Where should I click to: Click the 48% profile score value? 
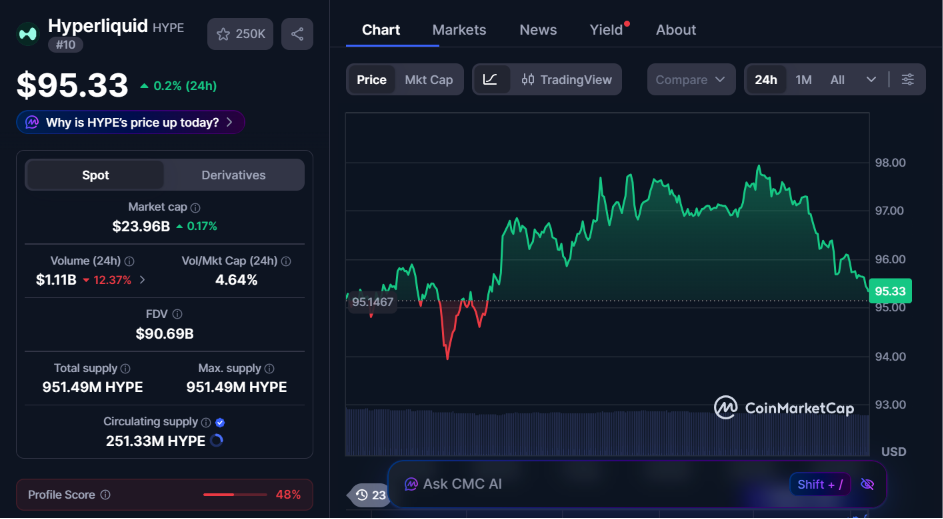click(x=288, y=495)
